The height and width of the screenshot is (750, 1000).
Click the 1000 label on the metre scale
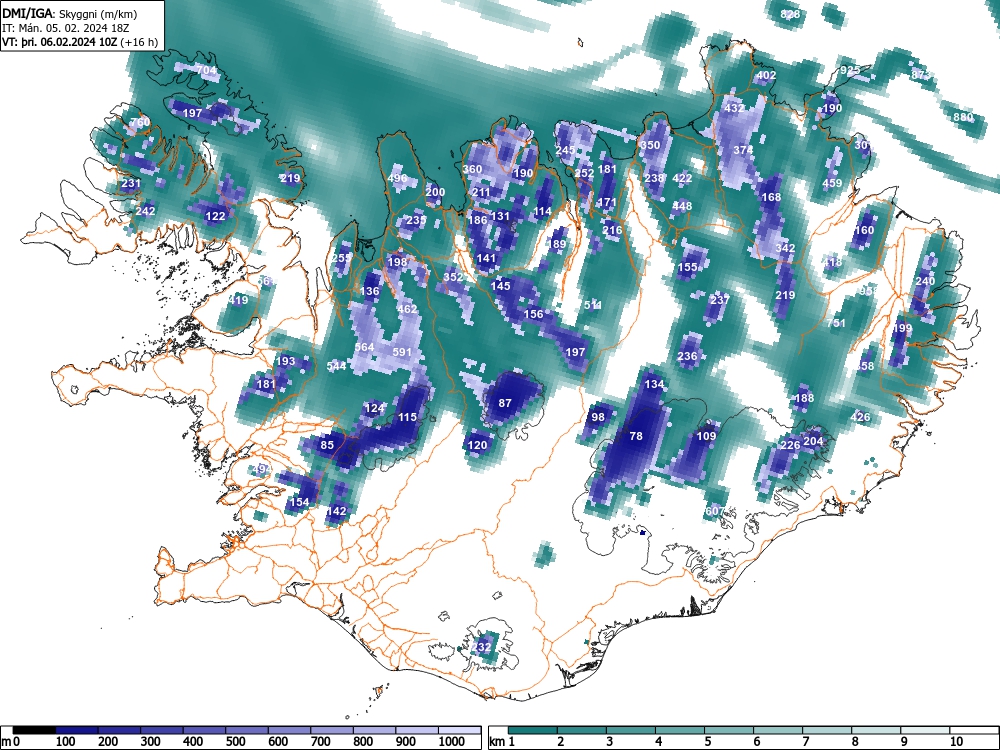(452, 741)
